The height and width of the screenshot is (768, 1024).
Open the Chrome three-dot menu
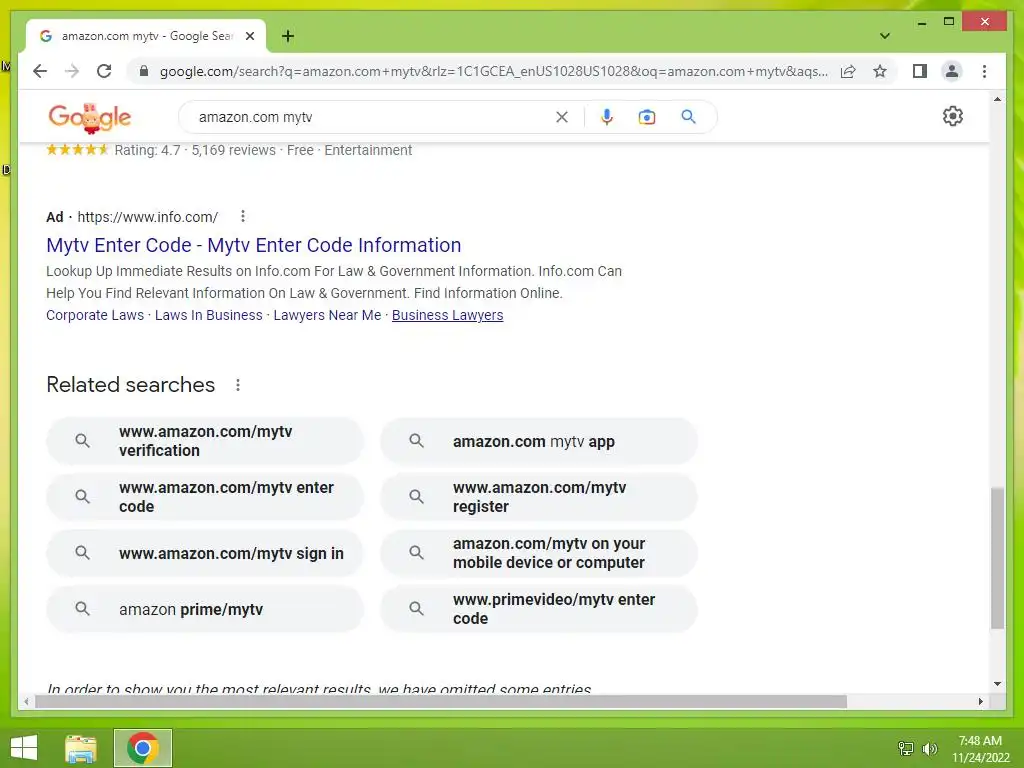coord(984,71)
